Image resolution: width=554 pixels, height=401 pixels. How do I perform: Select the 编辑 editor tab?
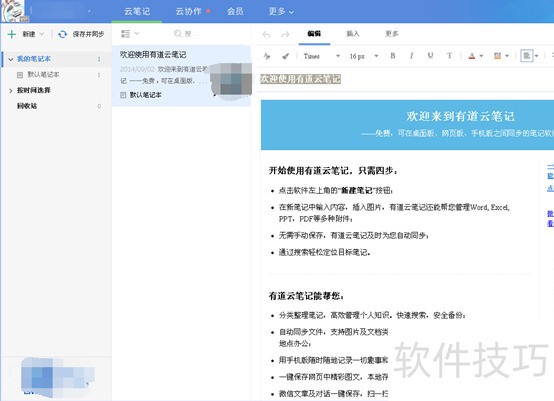coord(314,34)
